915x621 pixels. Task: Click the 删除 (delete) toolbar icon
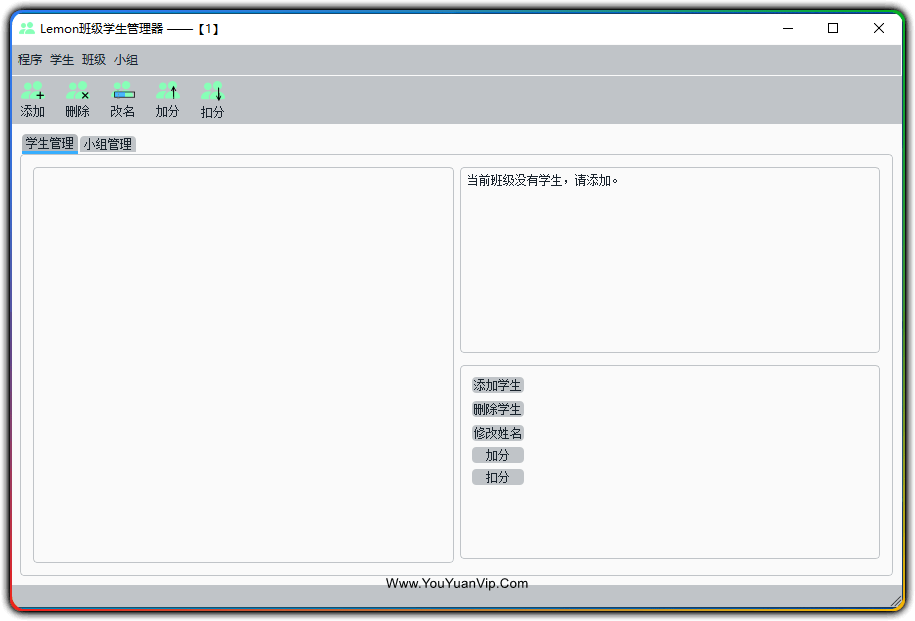tap(77, 92)
